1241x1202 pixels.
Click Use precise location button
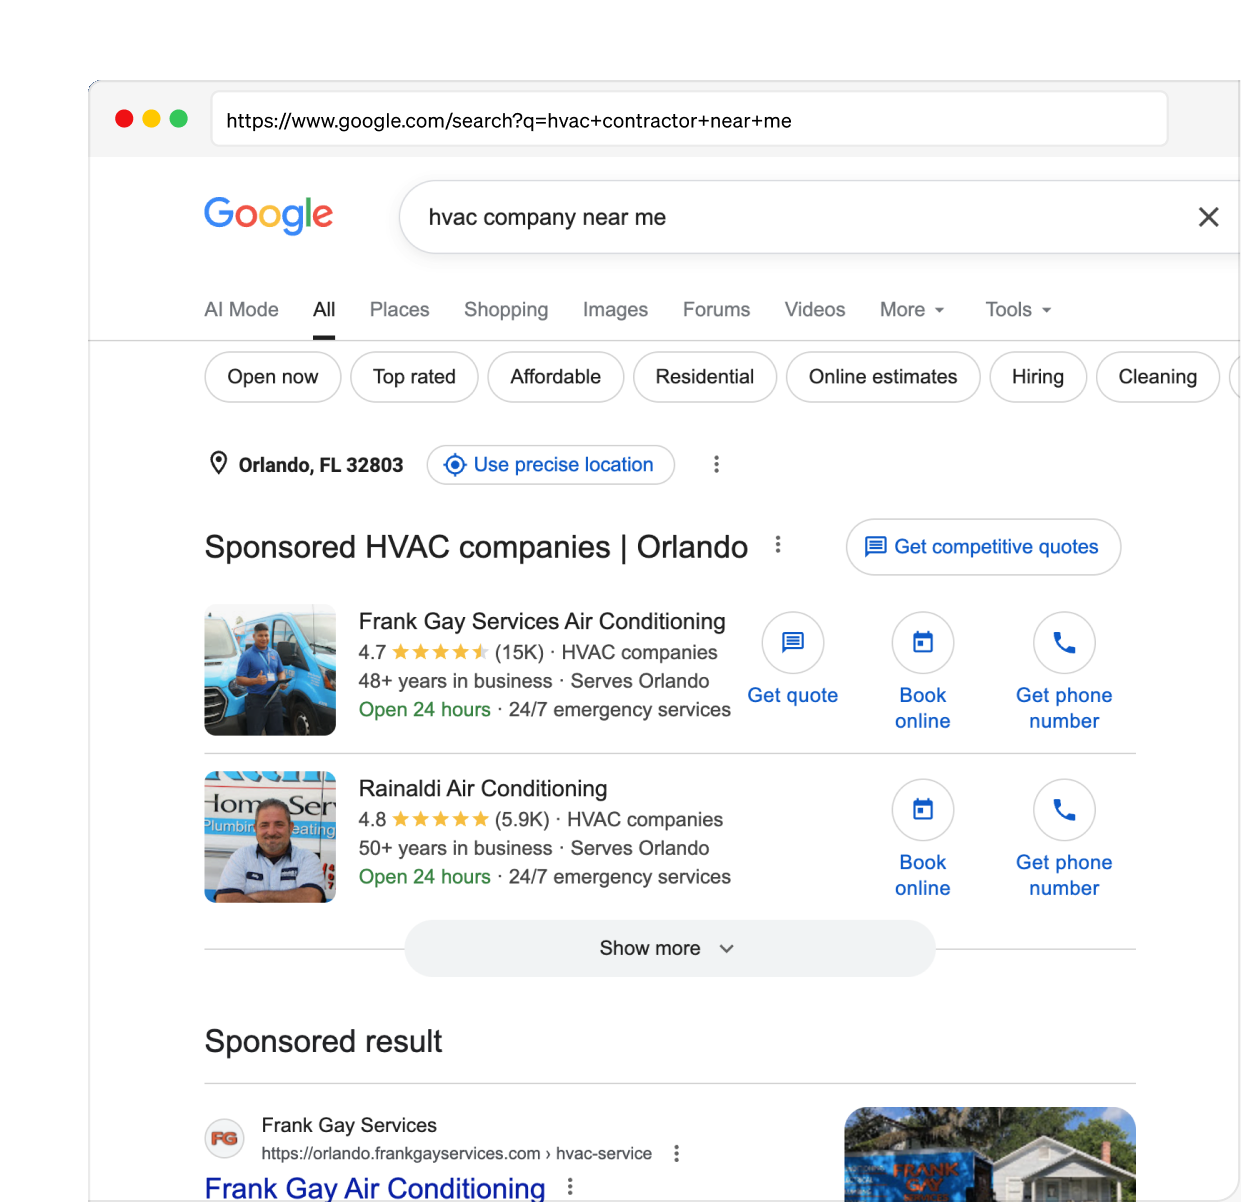[551, 465]
